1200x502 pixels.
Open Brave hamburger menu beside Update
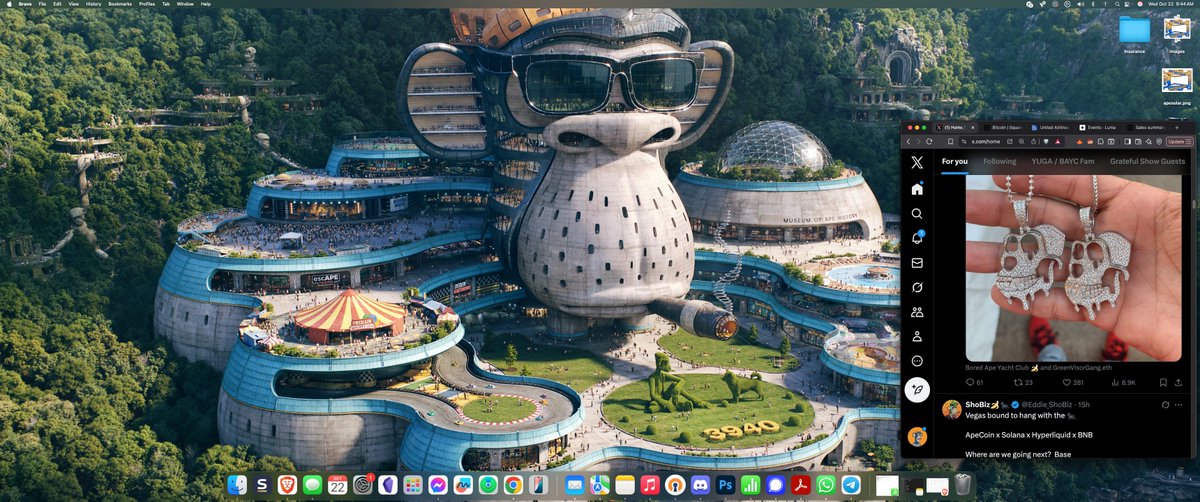pos(1189,142)
